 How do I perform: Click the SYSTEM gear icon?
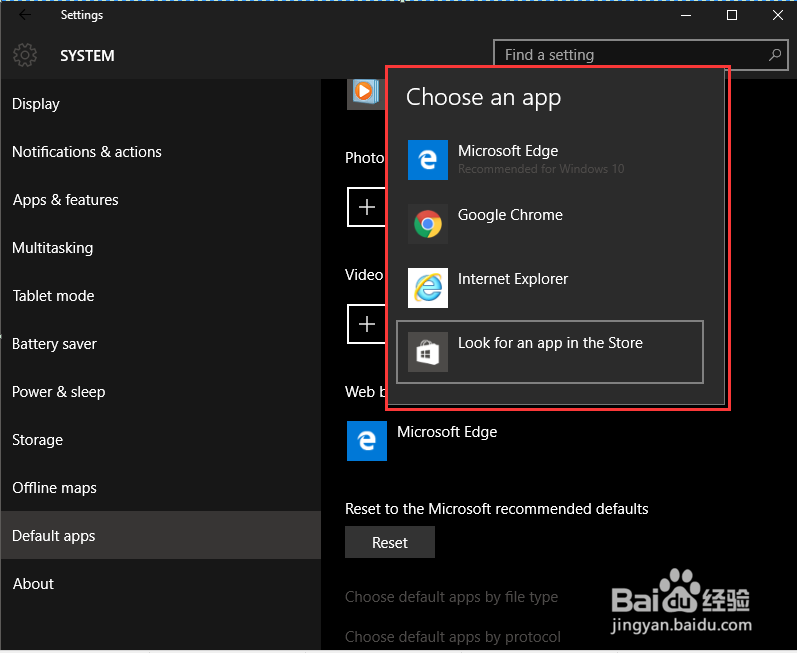tap(25, 55)
